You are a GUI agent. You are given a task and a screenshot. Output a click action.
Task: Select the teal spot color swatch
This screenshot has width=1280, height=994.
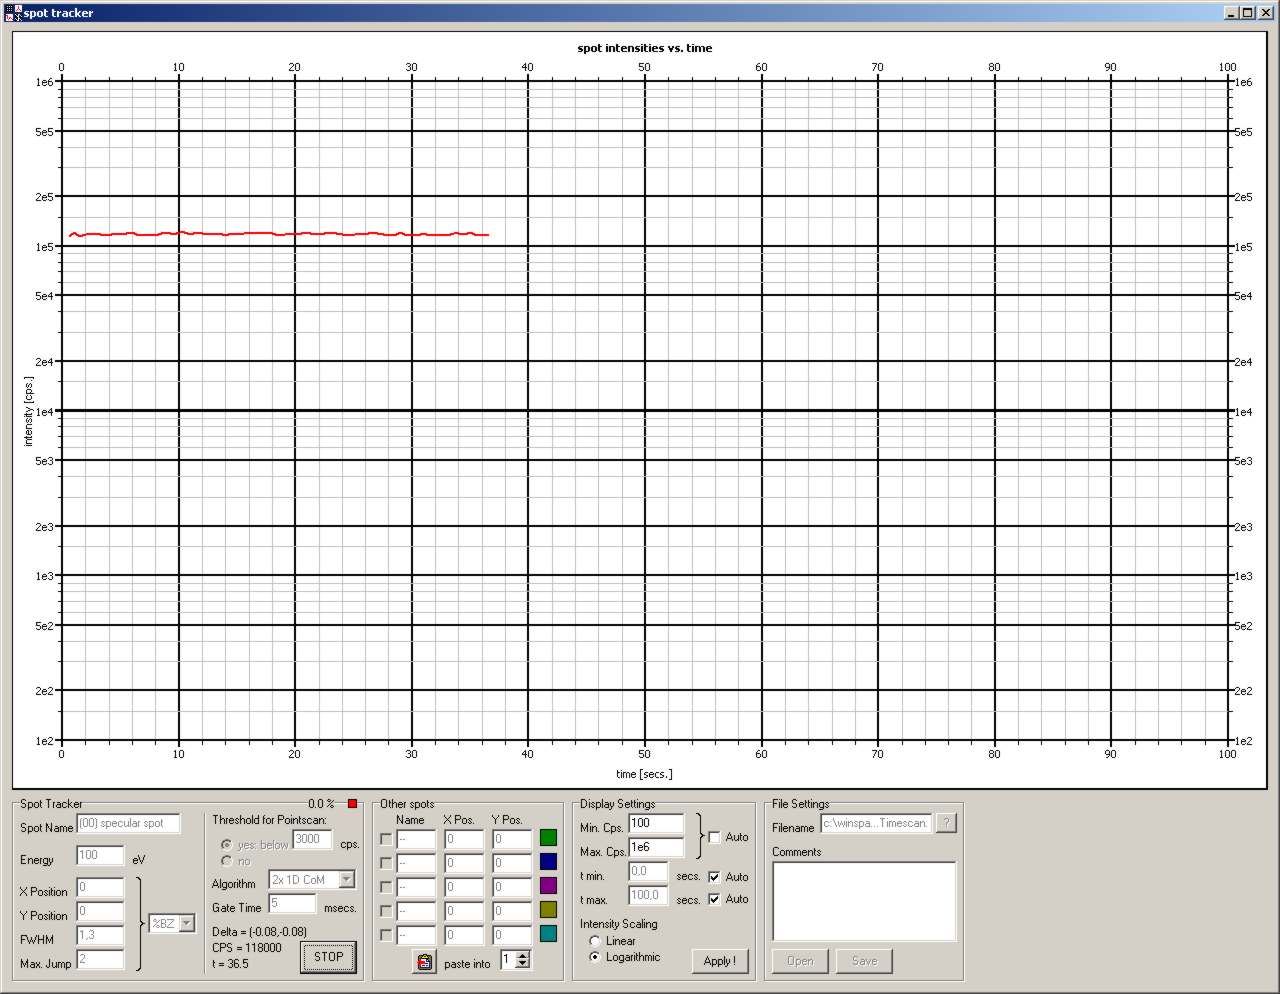pos(548,934)
